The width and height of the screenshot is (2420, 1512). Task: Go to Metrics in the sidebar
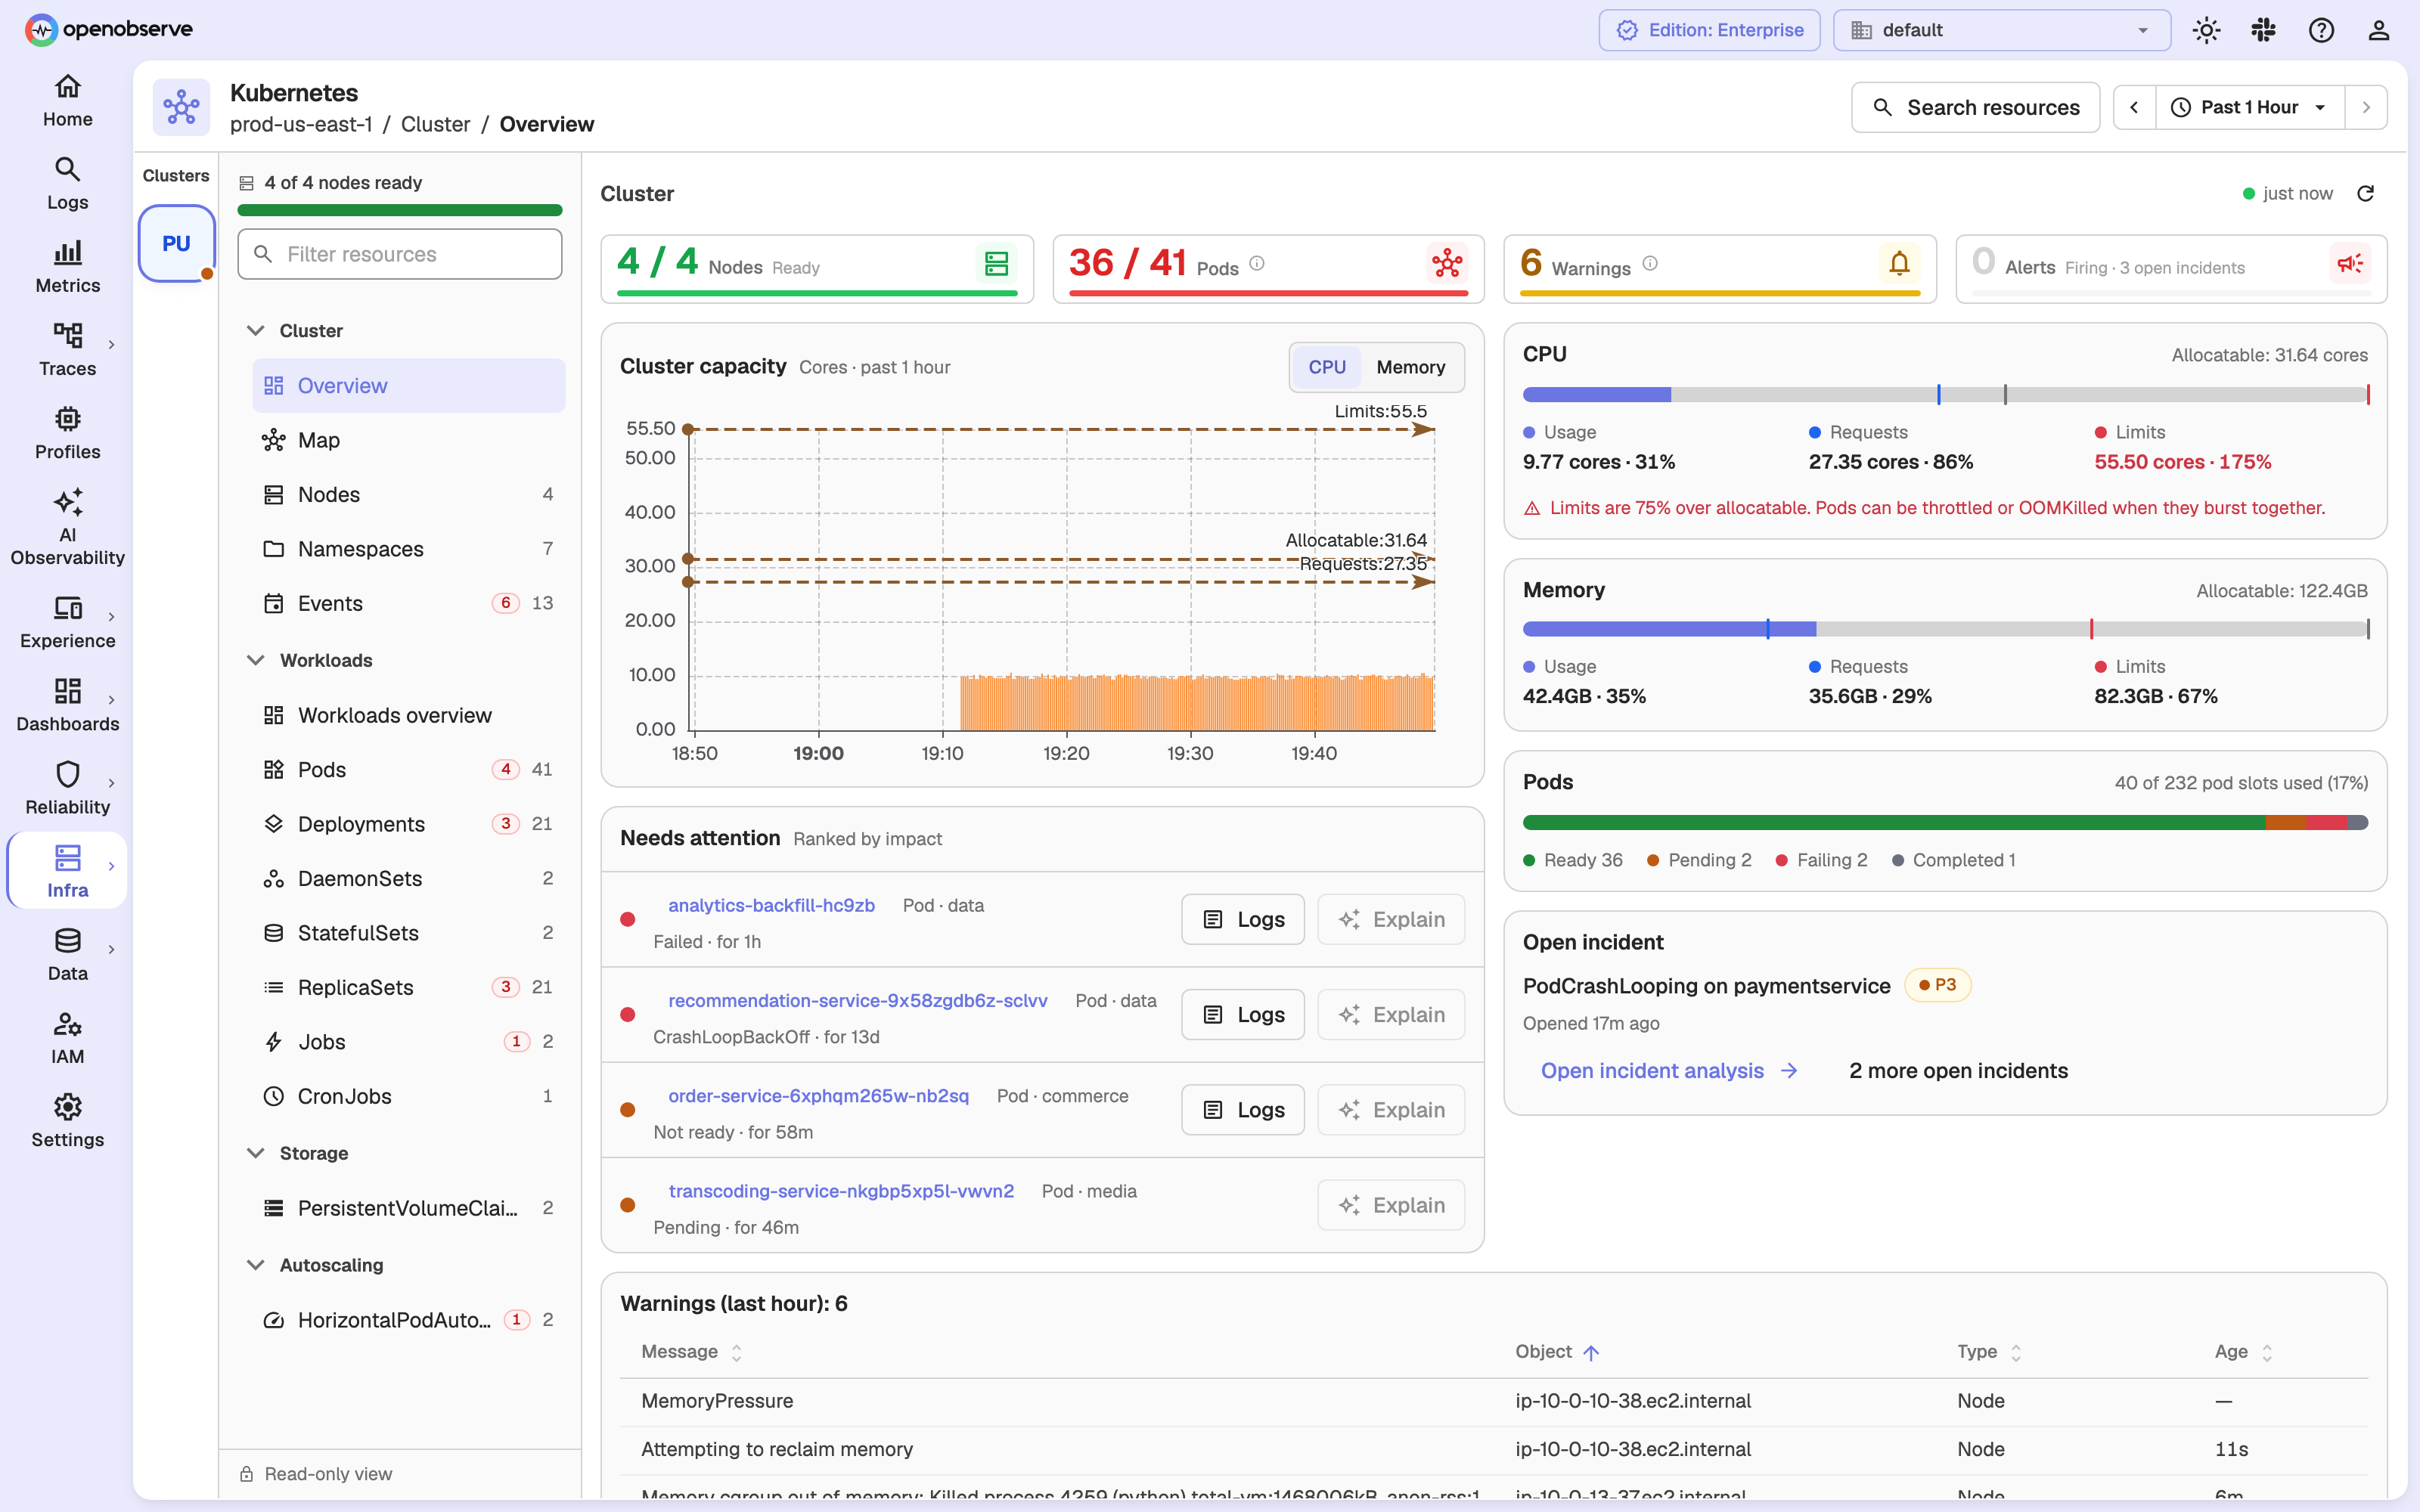tap(67, 267)
